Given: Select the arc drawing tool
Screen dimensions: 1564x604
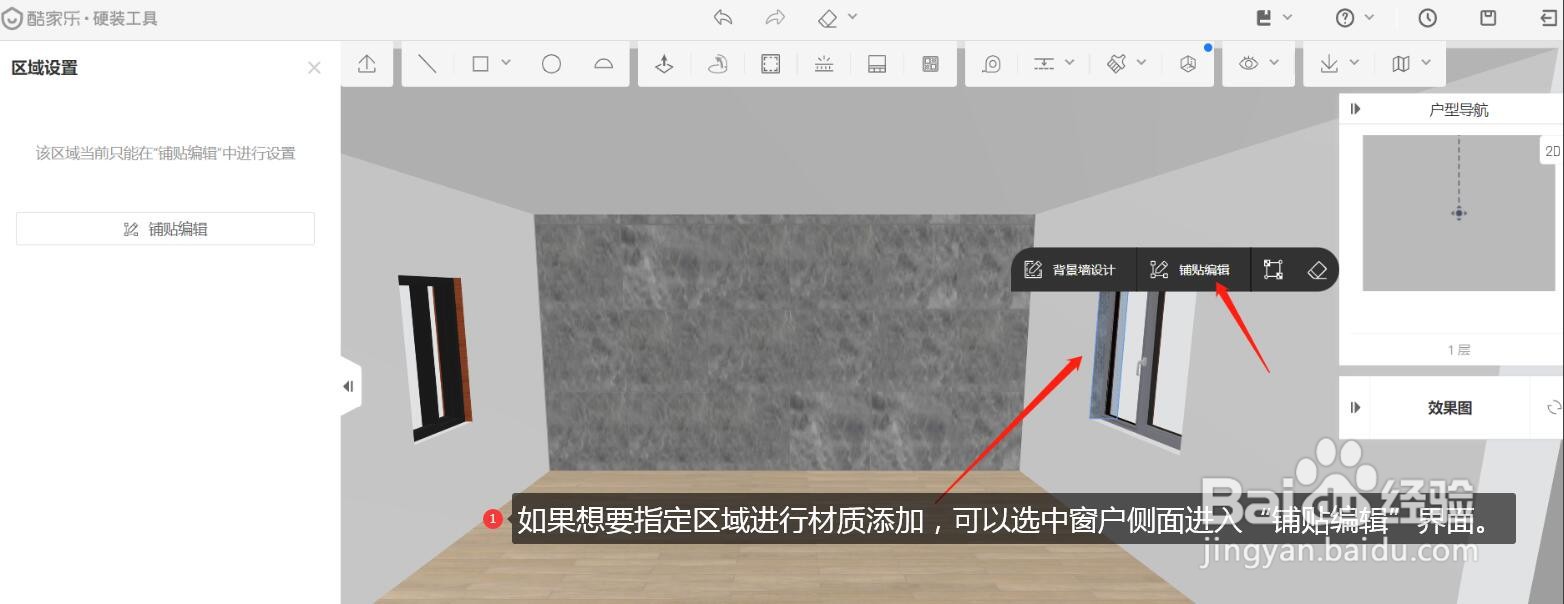Looking at the screenshot, I should 604,63.
